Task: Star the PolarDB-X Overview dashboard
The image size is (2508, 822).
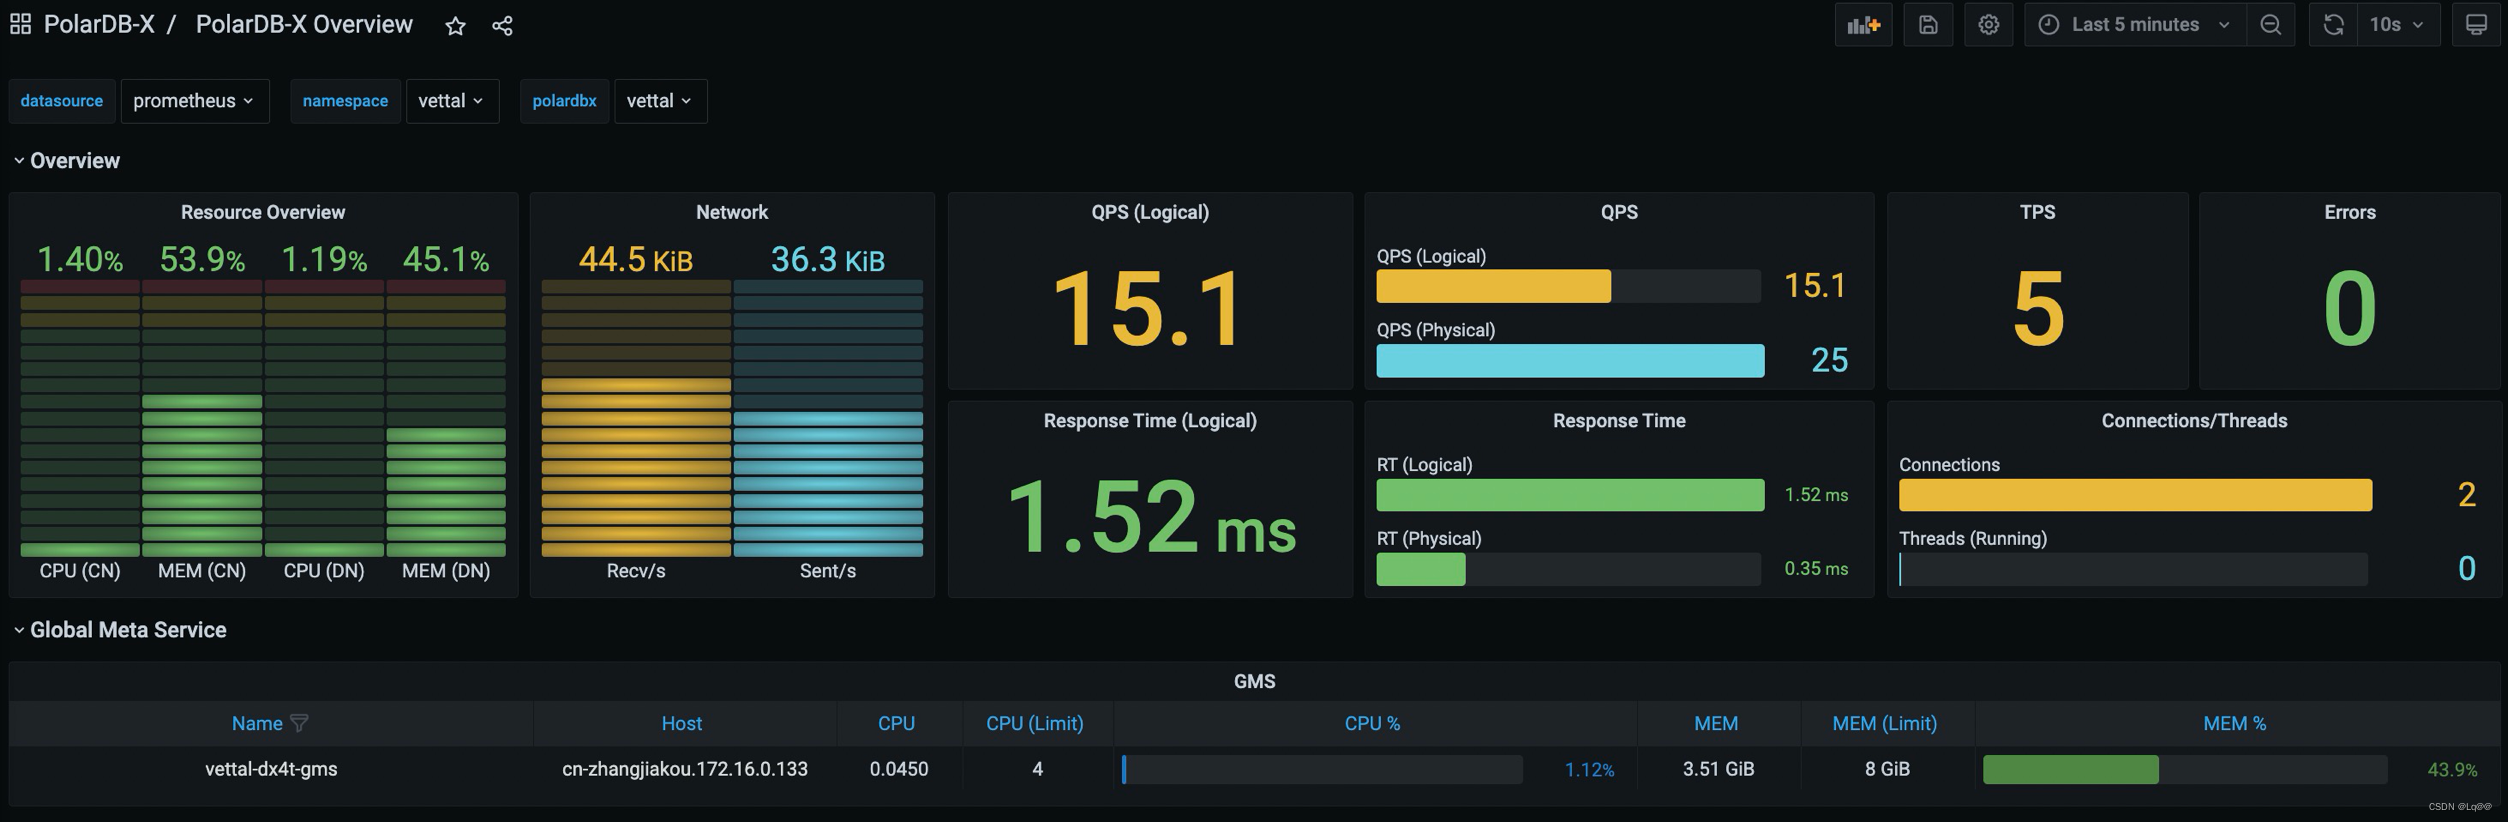Action: point(455,26)
